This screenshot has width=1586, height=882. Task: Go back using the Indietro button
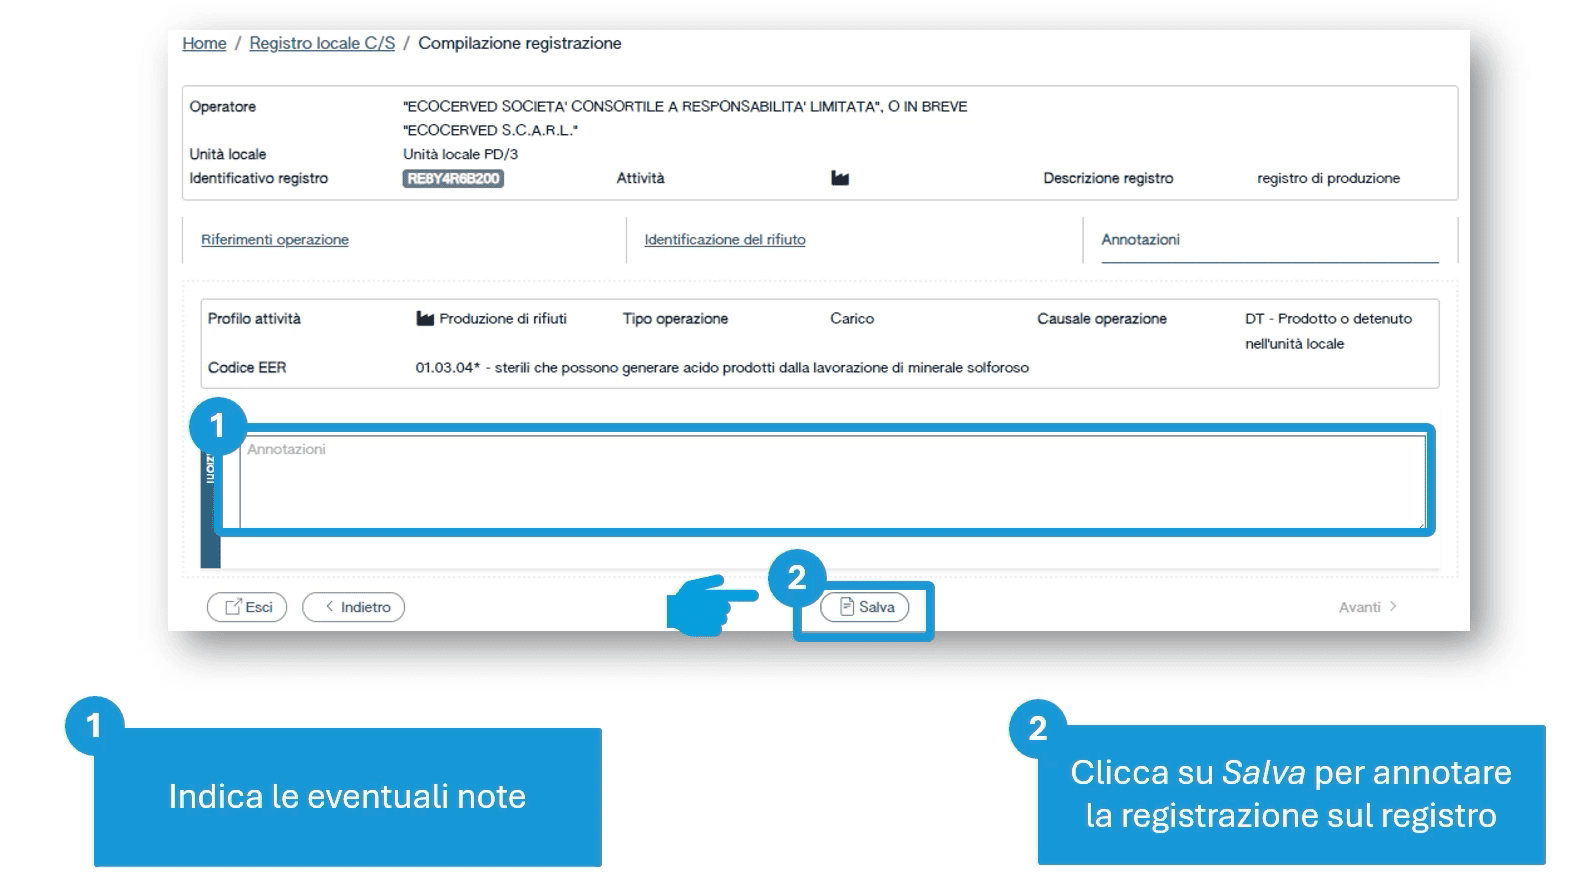(x=354, y=607)
